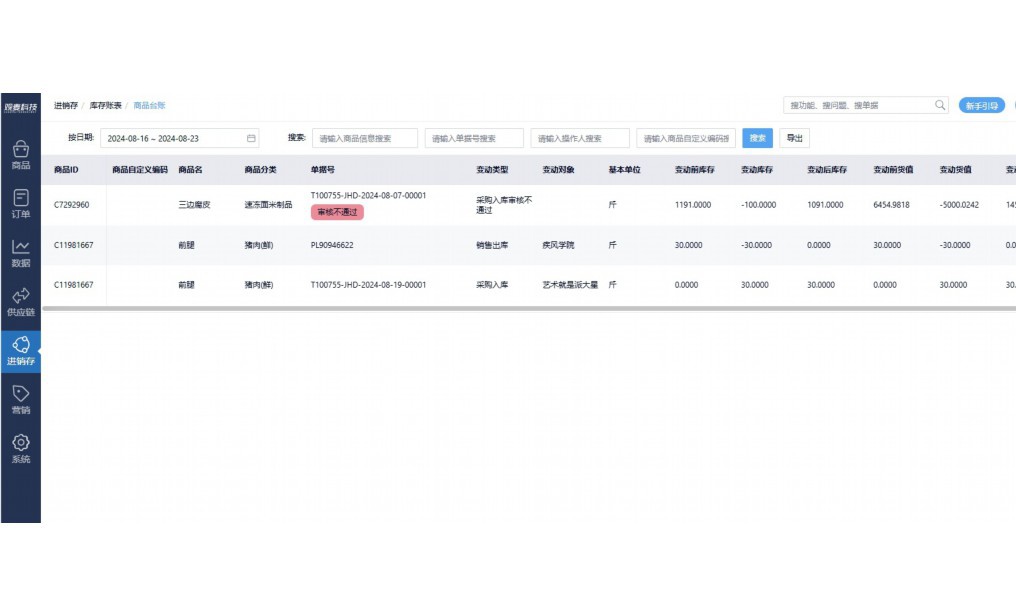Click document number T100755-JHD-2024-08-19-00001
Viewport: 1016px width, 616px height.
pos(368,284)
